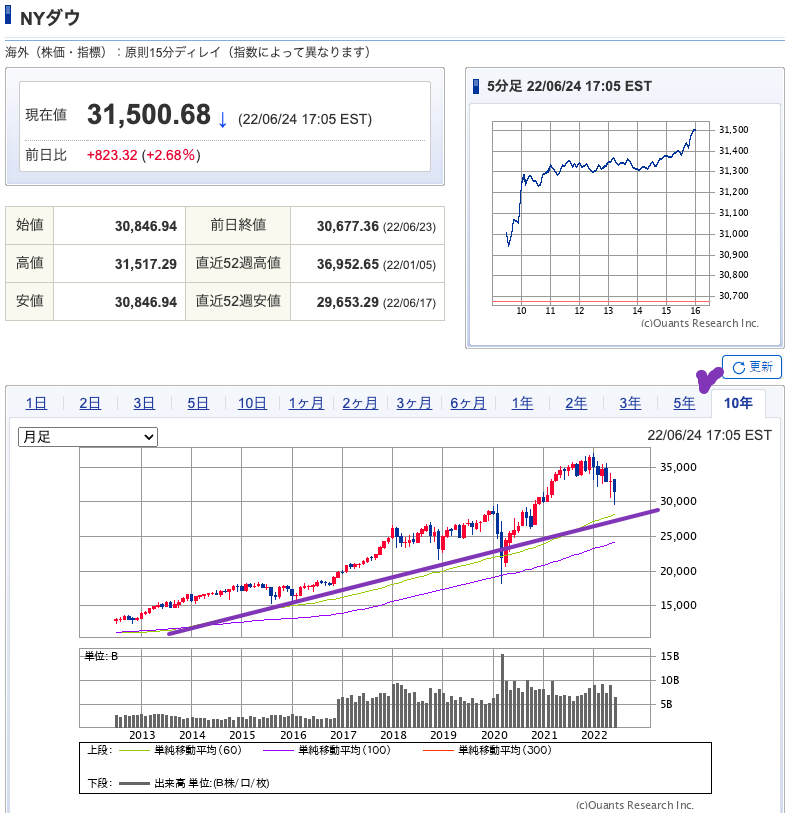Choose the 3ヶ月 range link

click(414, 403)
